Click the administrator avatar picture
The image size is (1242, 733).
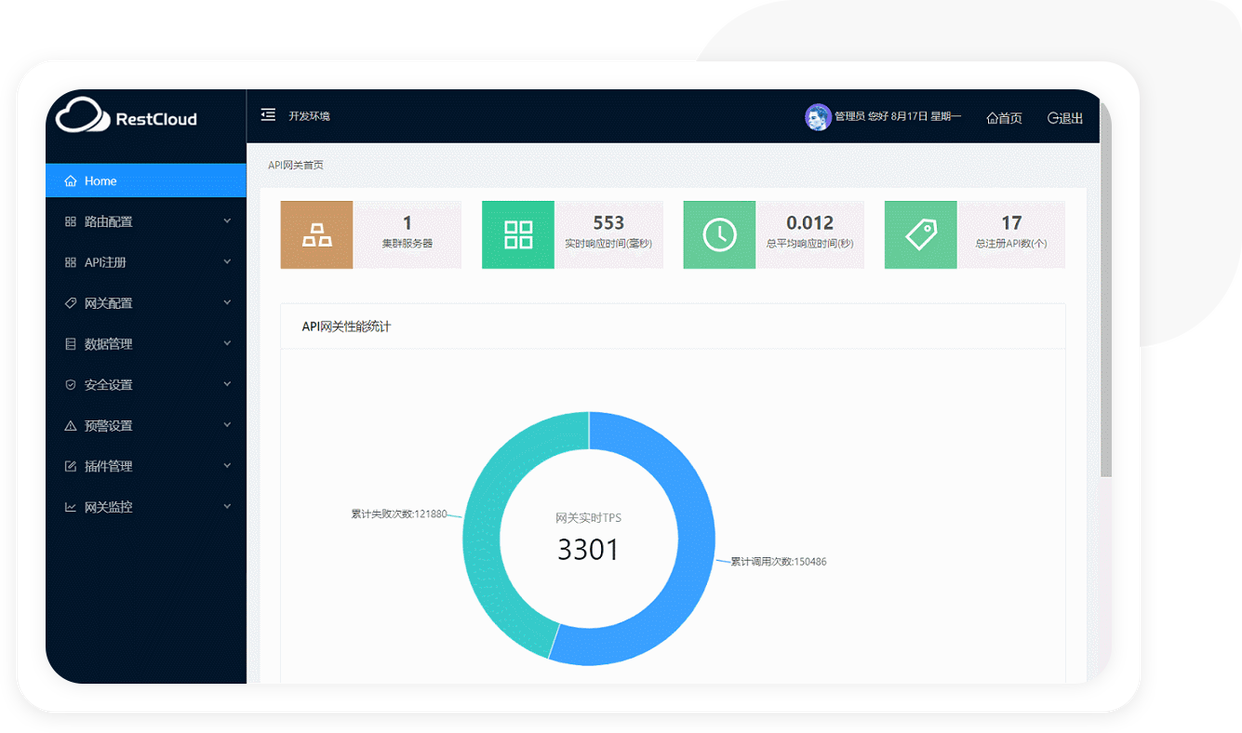pos(818,117)
